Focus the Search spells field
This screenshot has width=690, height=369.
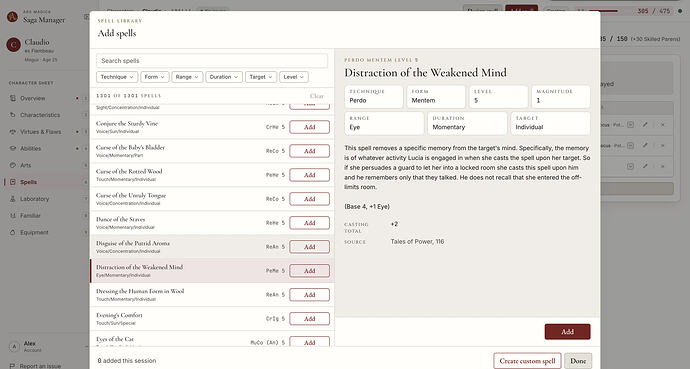pyautogui.click(x=212, y=61)
